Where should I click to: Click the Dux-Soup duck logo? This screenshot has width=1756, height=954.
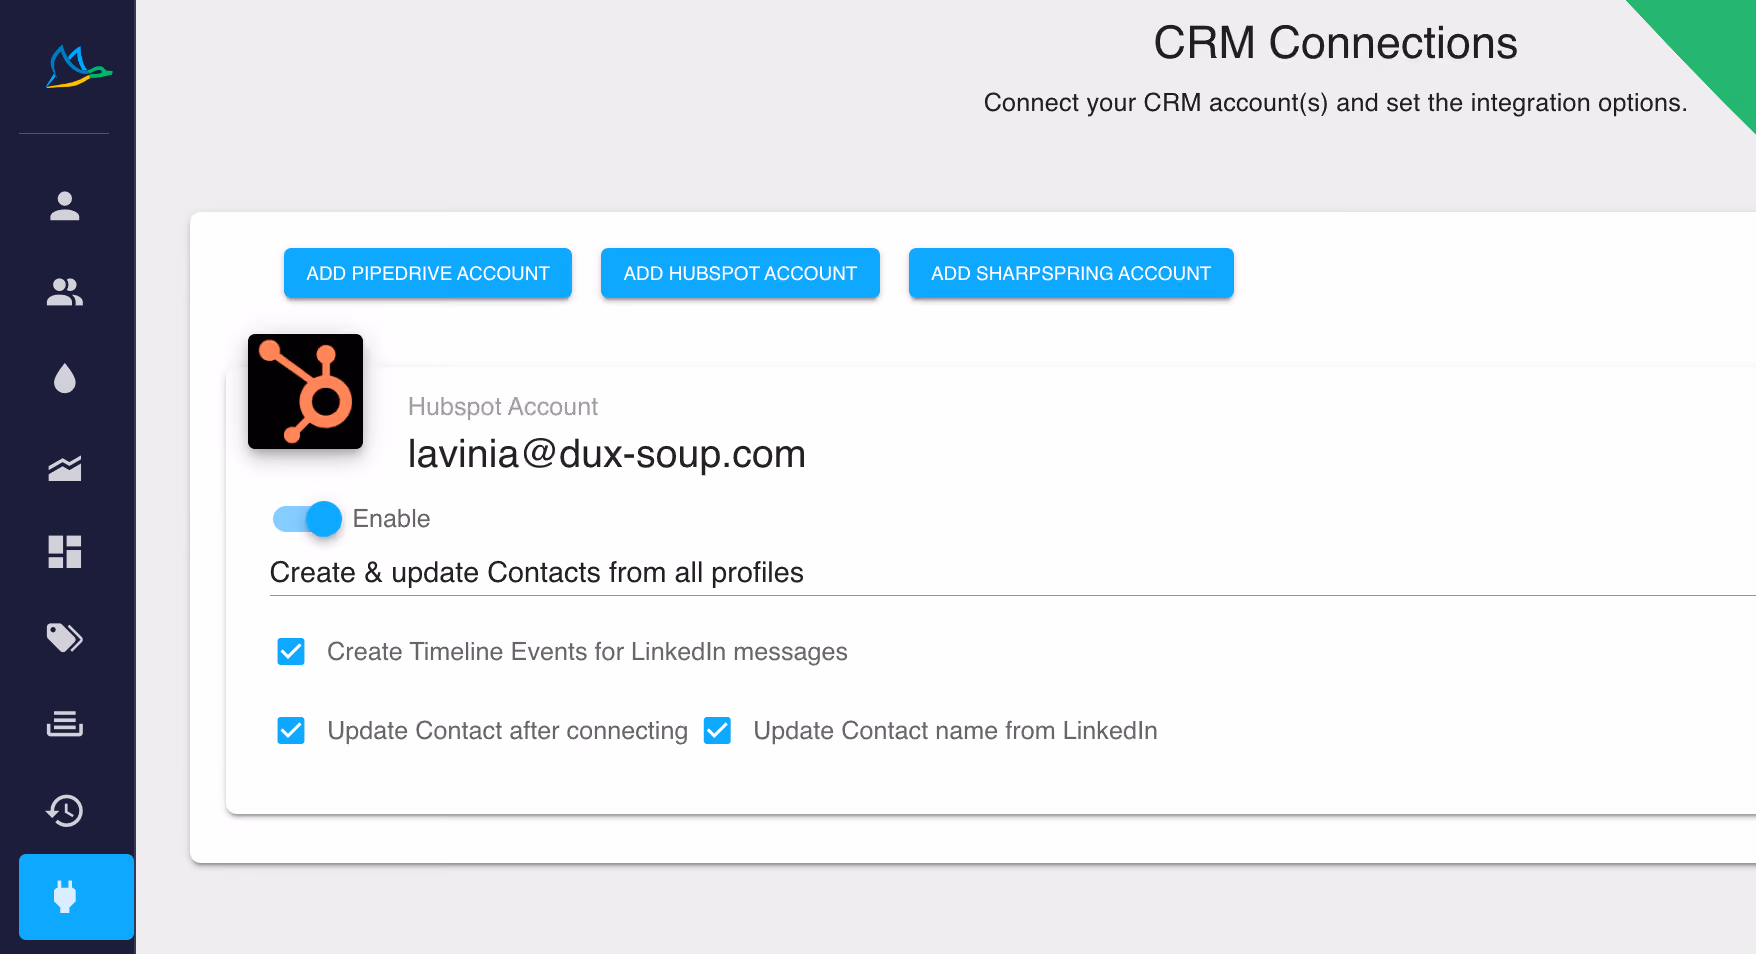click(79, 67)
